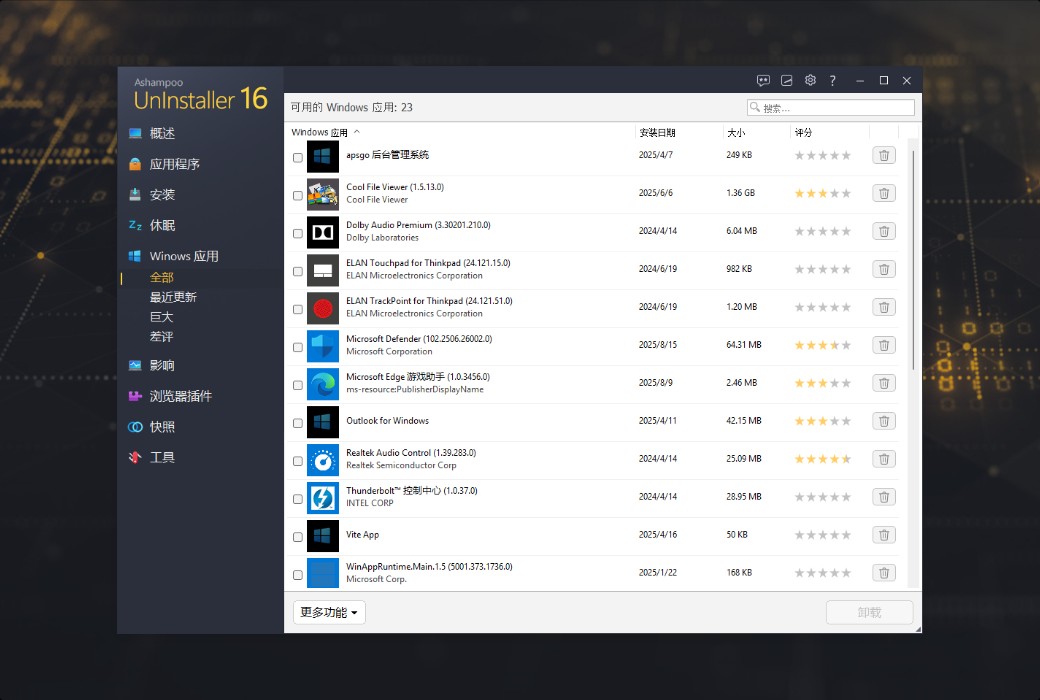Image resolution: width=1040 pixels, height=700 pixels.
Task: Delete Dolby Audio Premium via trash icon
Action: coord(883,231)
